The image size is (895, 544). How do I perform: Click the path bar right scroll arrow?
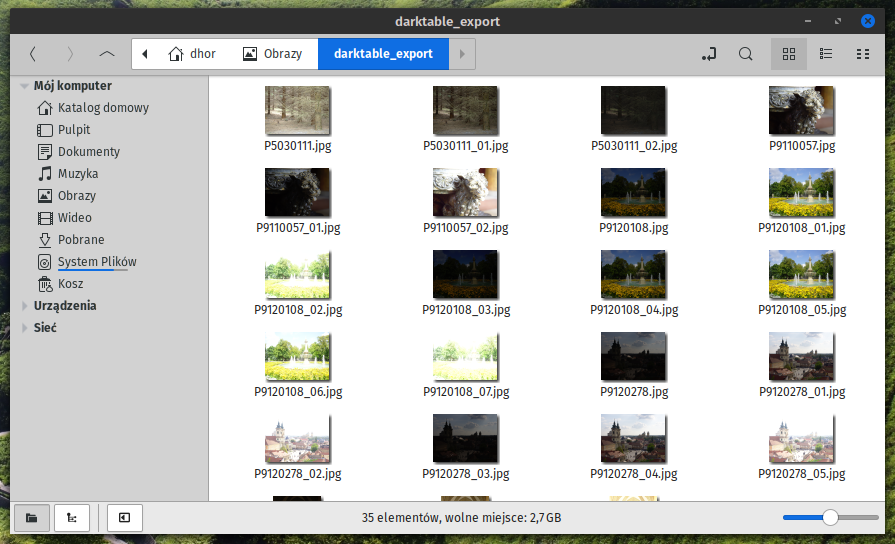[x=462, y=54]
